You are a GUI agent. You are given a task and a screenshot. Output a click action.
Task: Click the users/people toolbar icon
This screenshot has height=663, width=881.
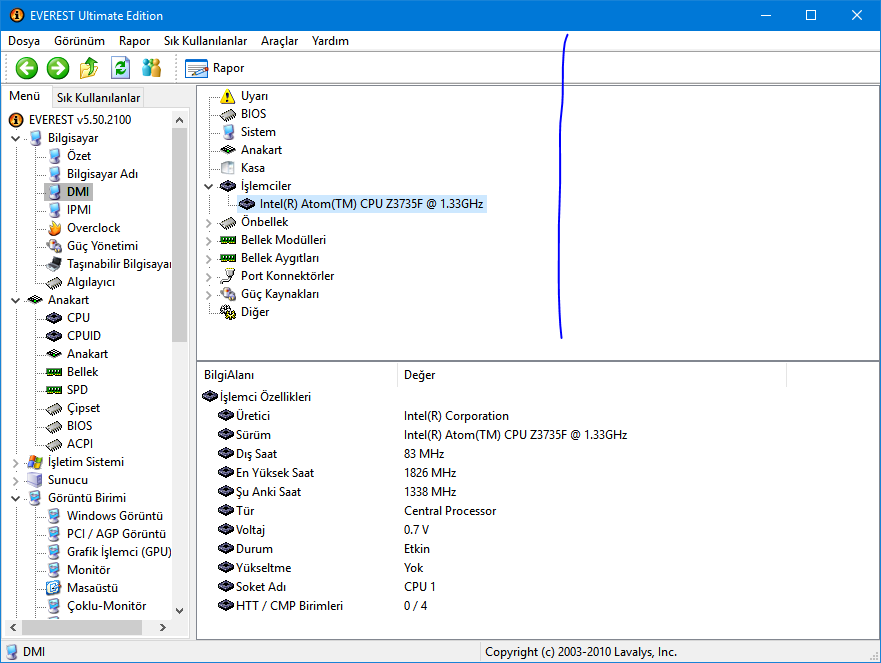(152, 68)
